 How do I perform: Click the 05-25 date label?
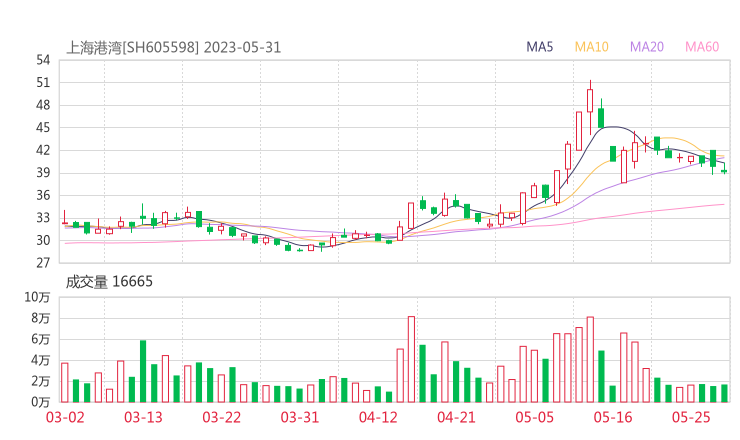click(691, 417)
